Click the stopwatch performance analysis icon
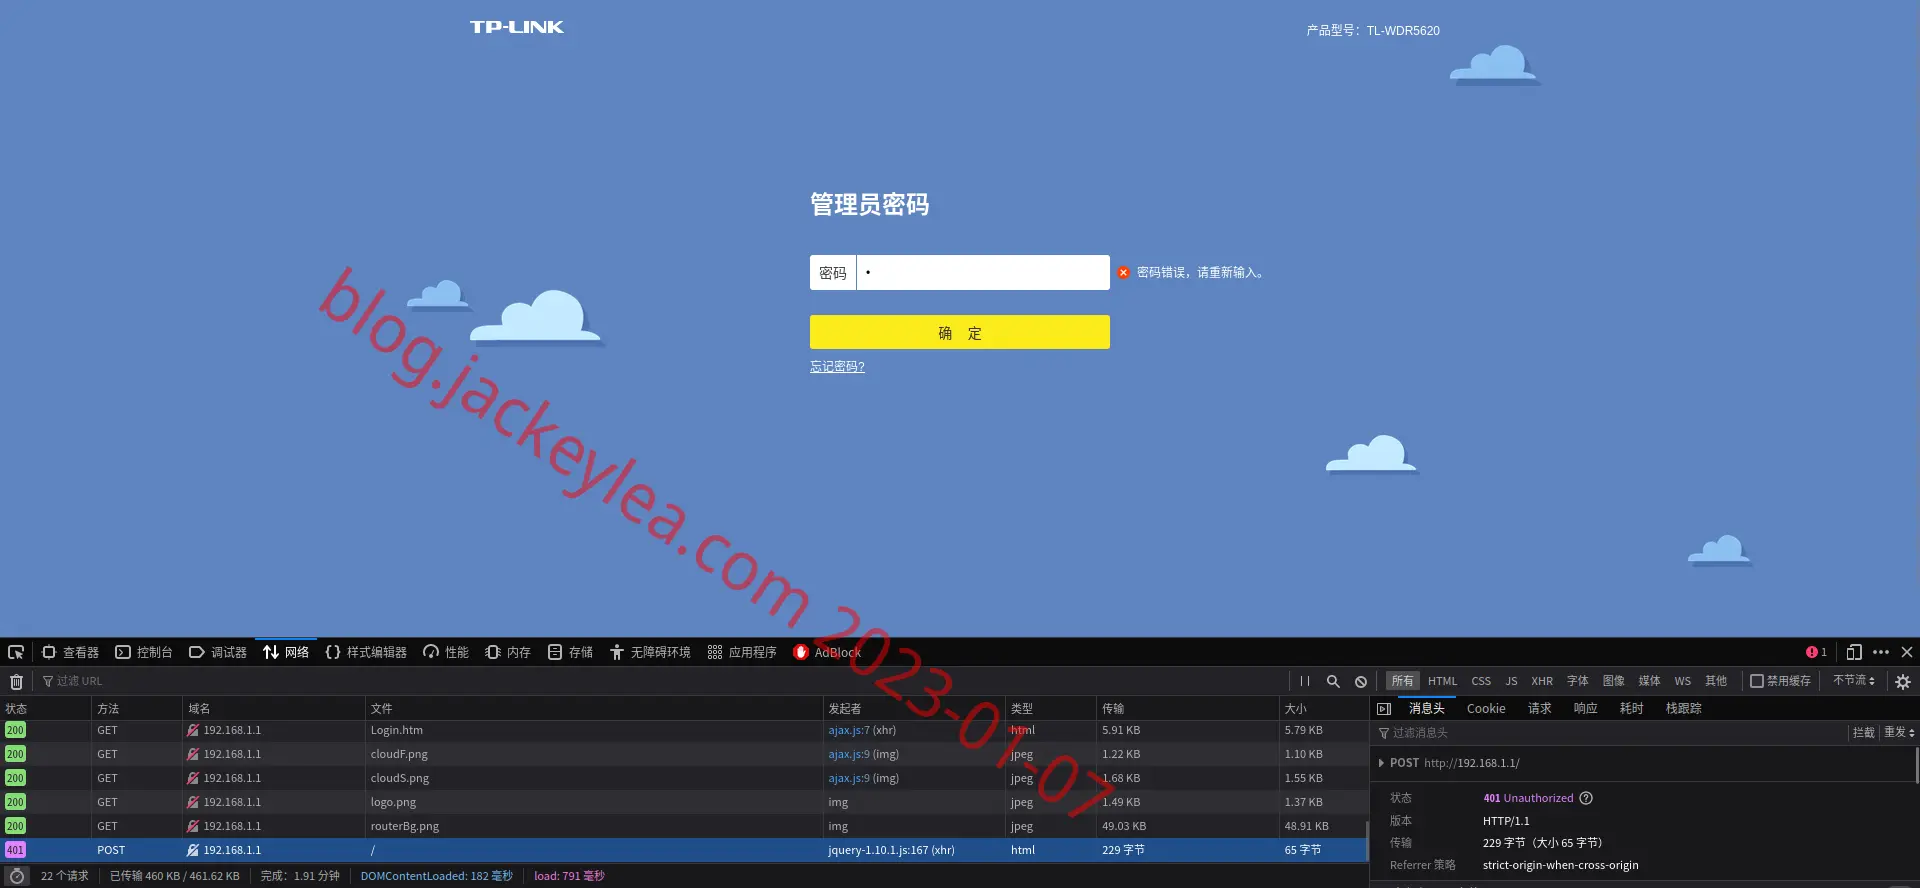This screenshot has height=888, width=1920. point(16,876)
